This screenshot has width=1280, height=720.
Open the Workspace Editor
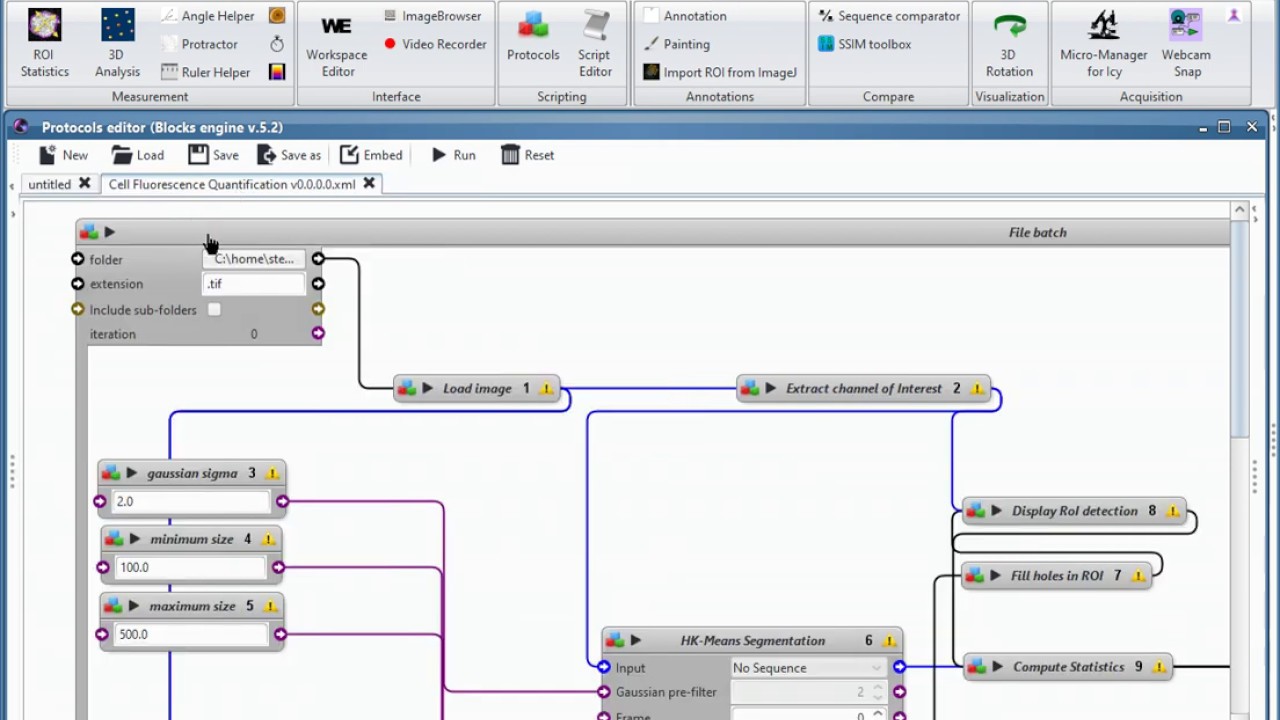[x=336, y=42]
